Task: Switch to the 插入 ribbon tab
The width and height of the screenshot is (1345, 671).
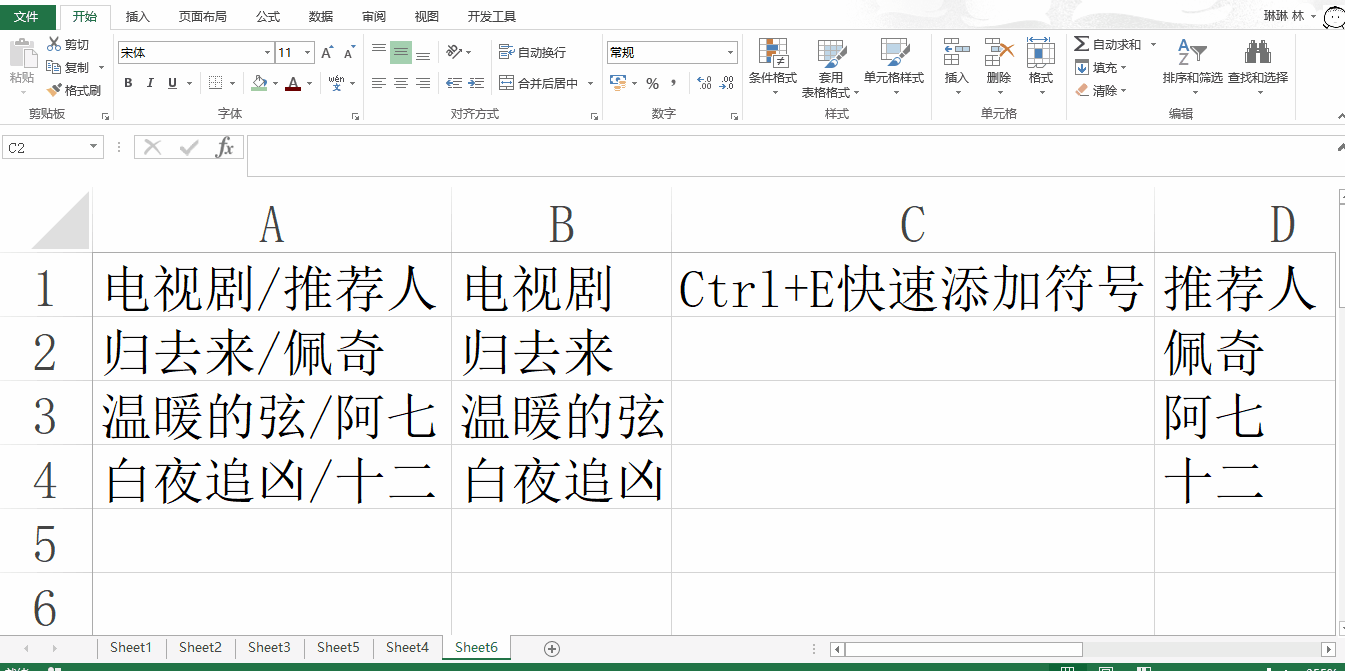Action: click(137, 16)
